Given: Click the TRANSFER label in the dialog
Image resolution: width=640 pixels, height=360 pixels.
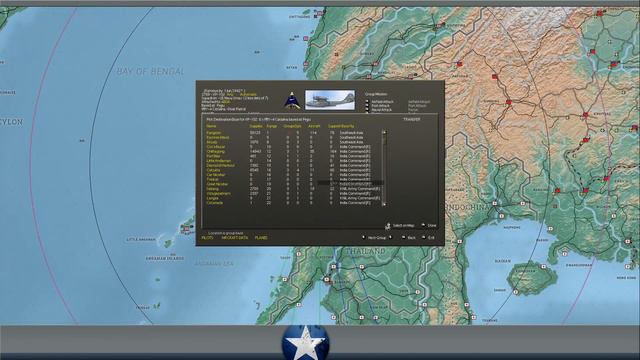Looking at the screenshot, I should click(411, 119).
